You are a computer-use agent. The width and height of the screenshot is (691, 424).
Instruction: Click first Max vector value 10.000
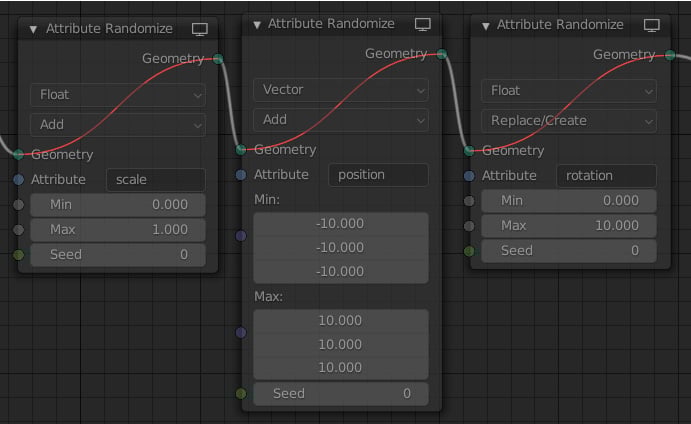pos(341,321)
